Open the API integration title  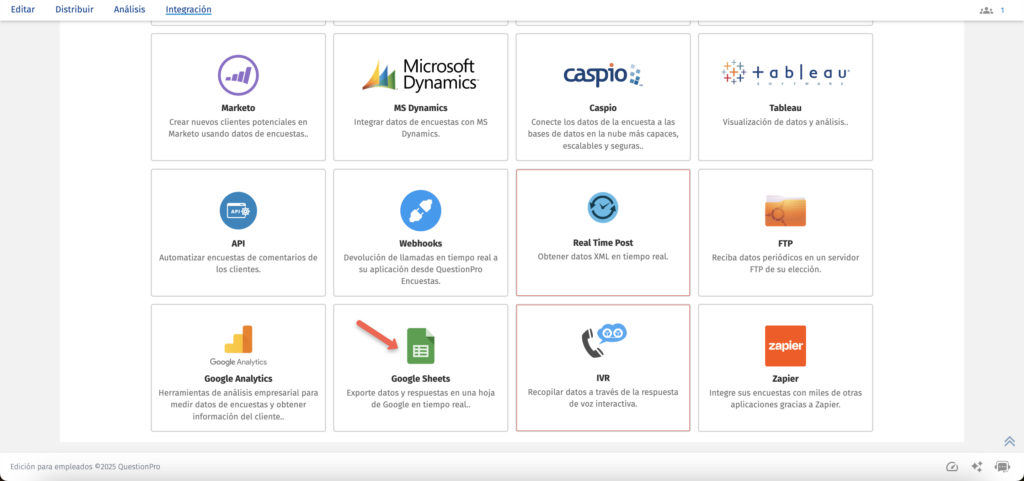point(238,243)
